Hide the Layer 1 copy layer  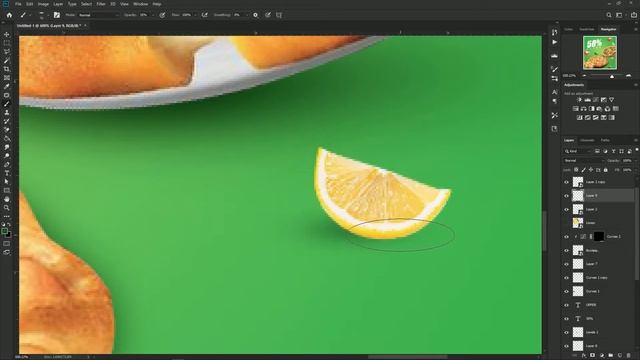click(x=566, y=182)
